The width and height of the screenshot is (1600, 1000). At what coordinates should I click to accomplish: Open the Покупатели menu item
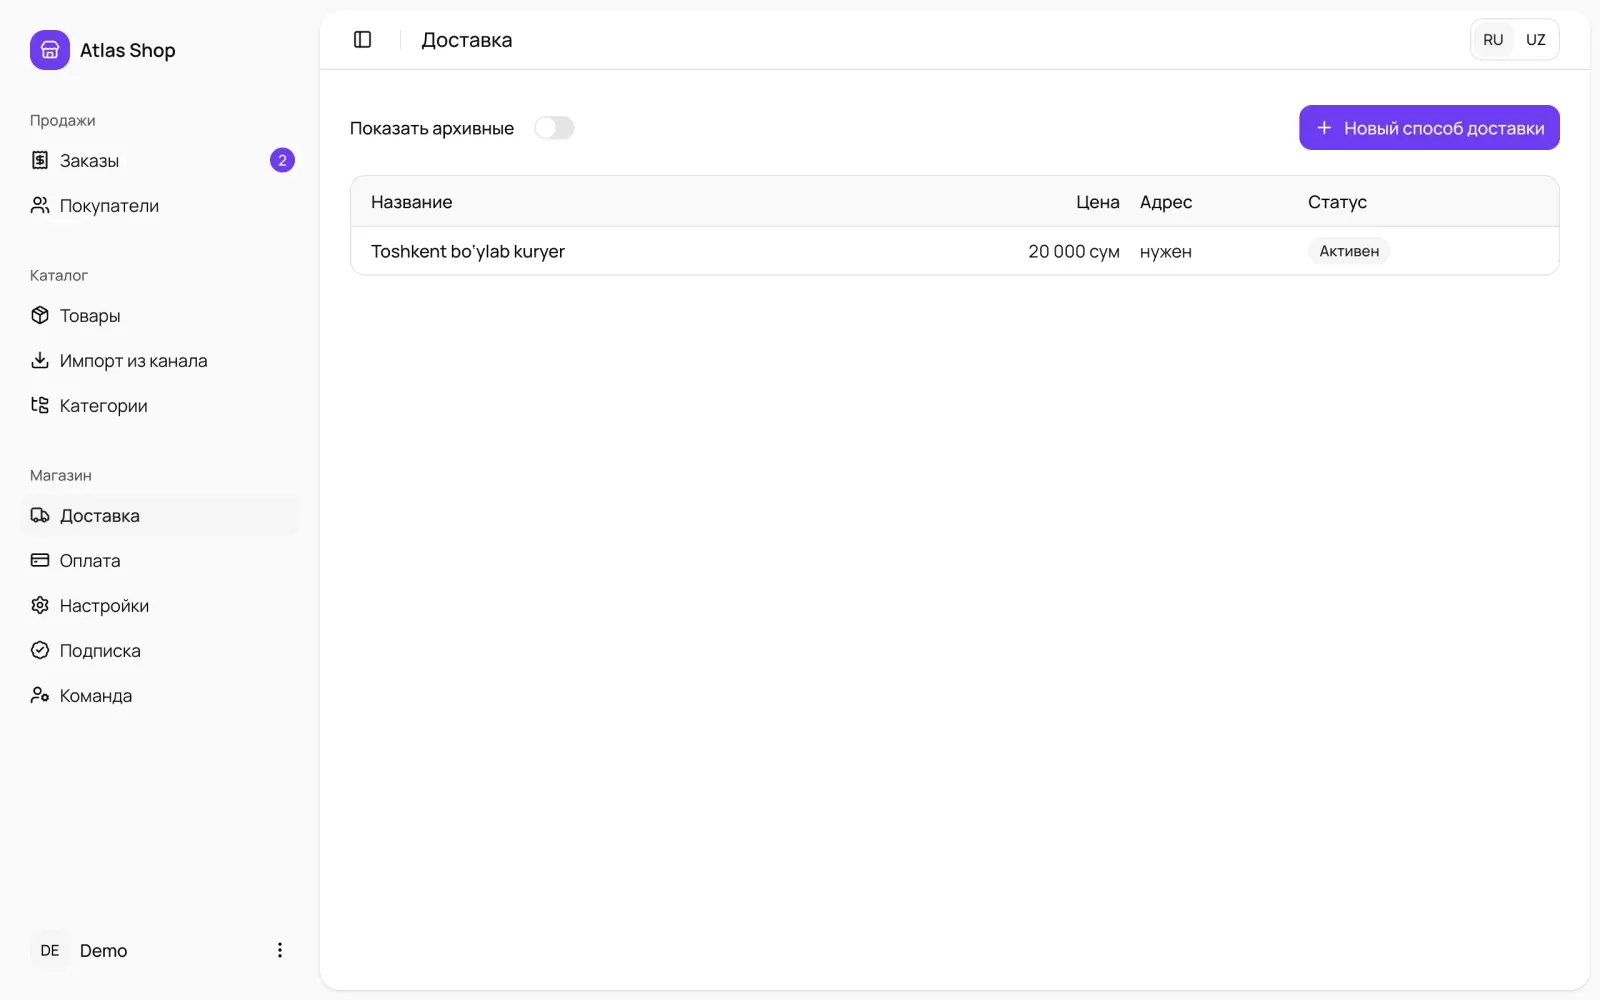pyautogui.click(x=160, y=205)
